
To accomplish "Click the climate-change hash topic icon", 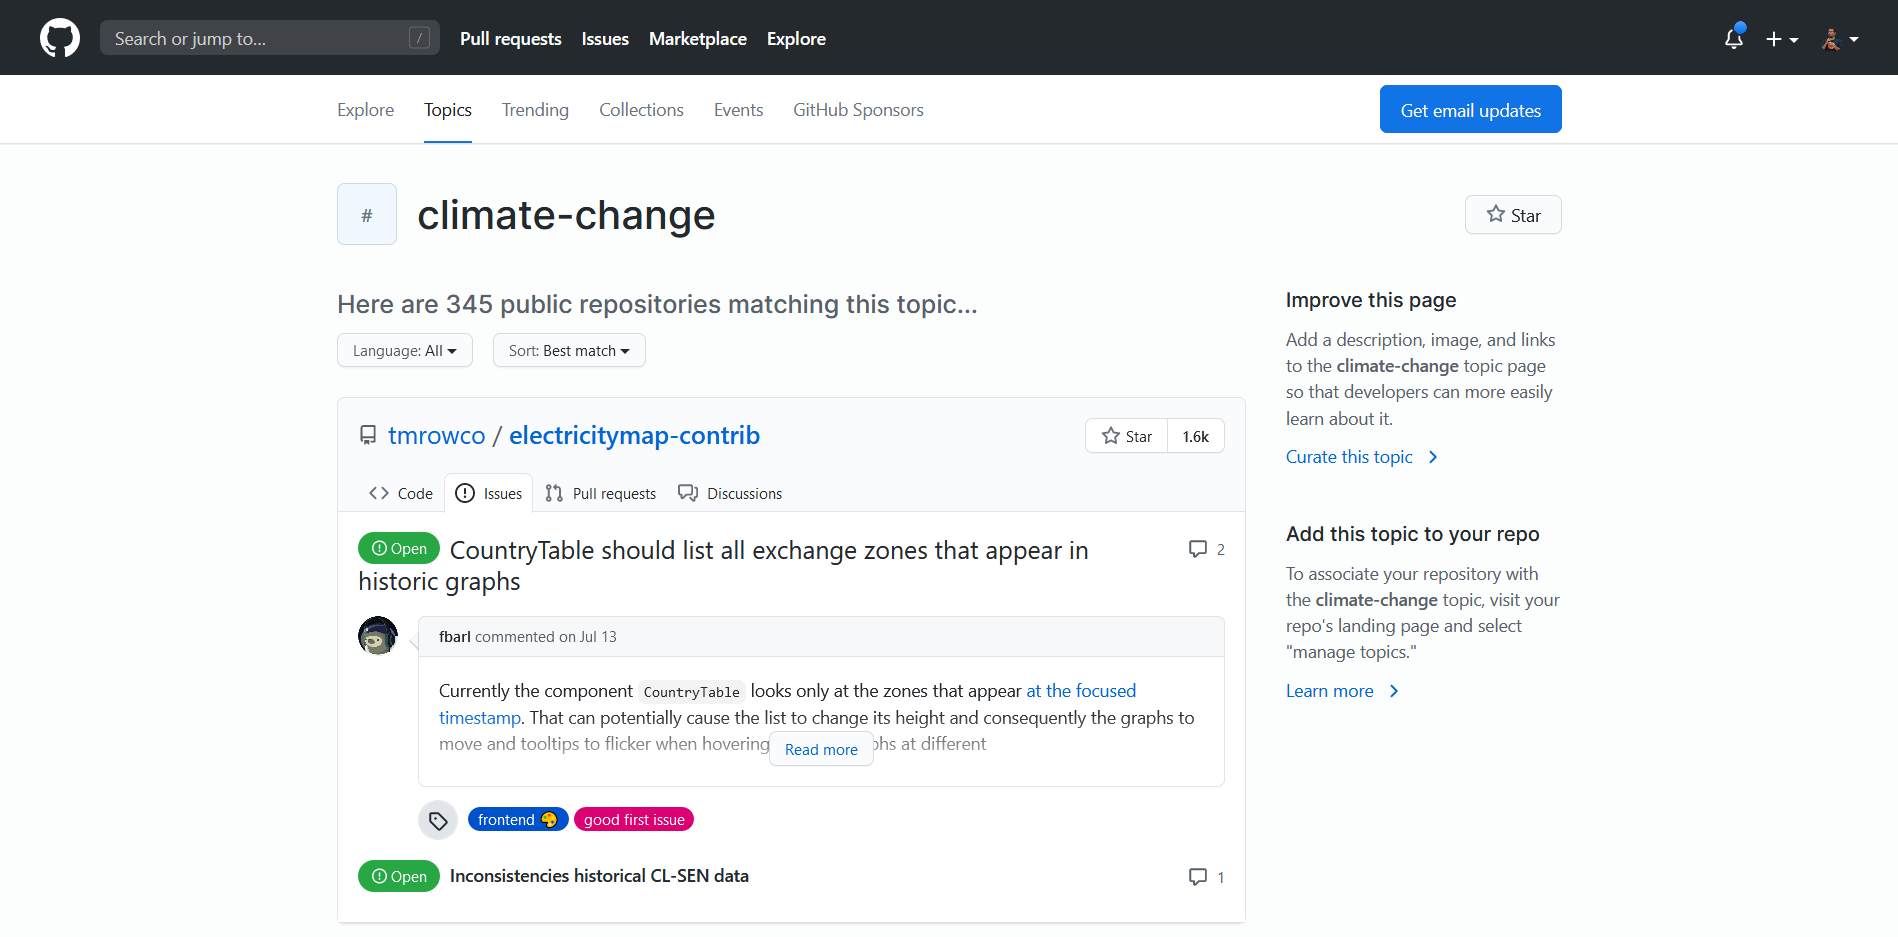I will [367, 214].
